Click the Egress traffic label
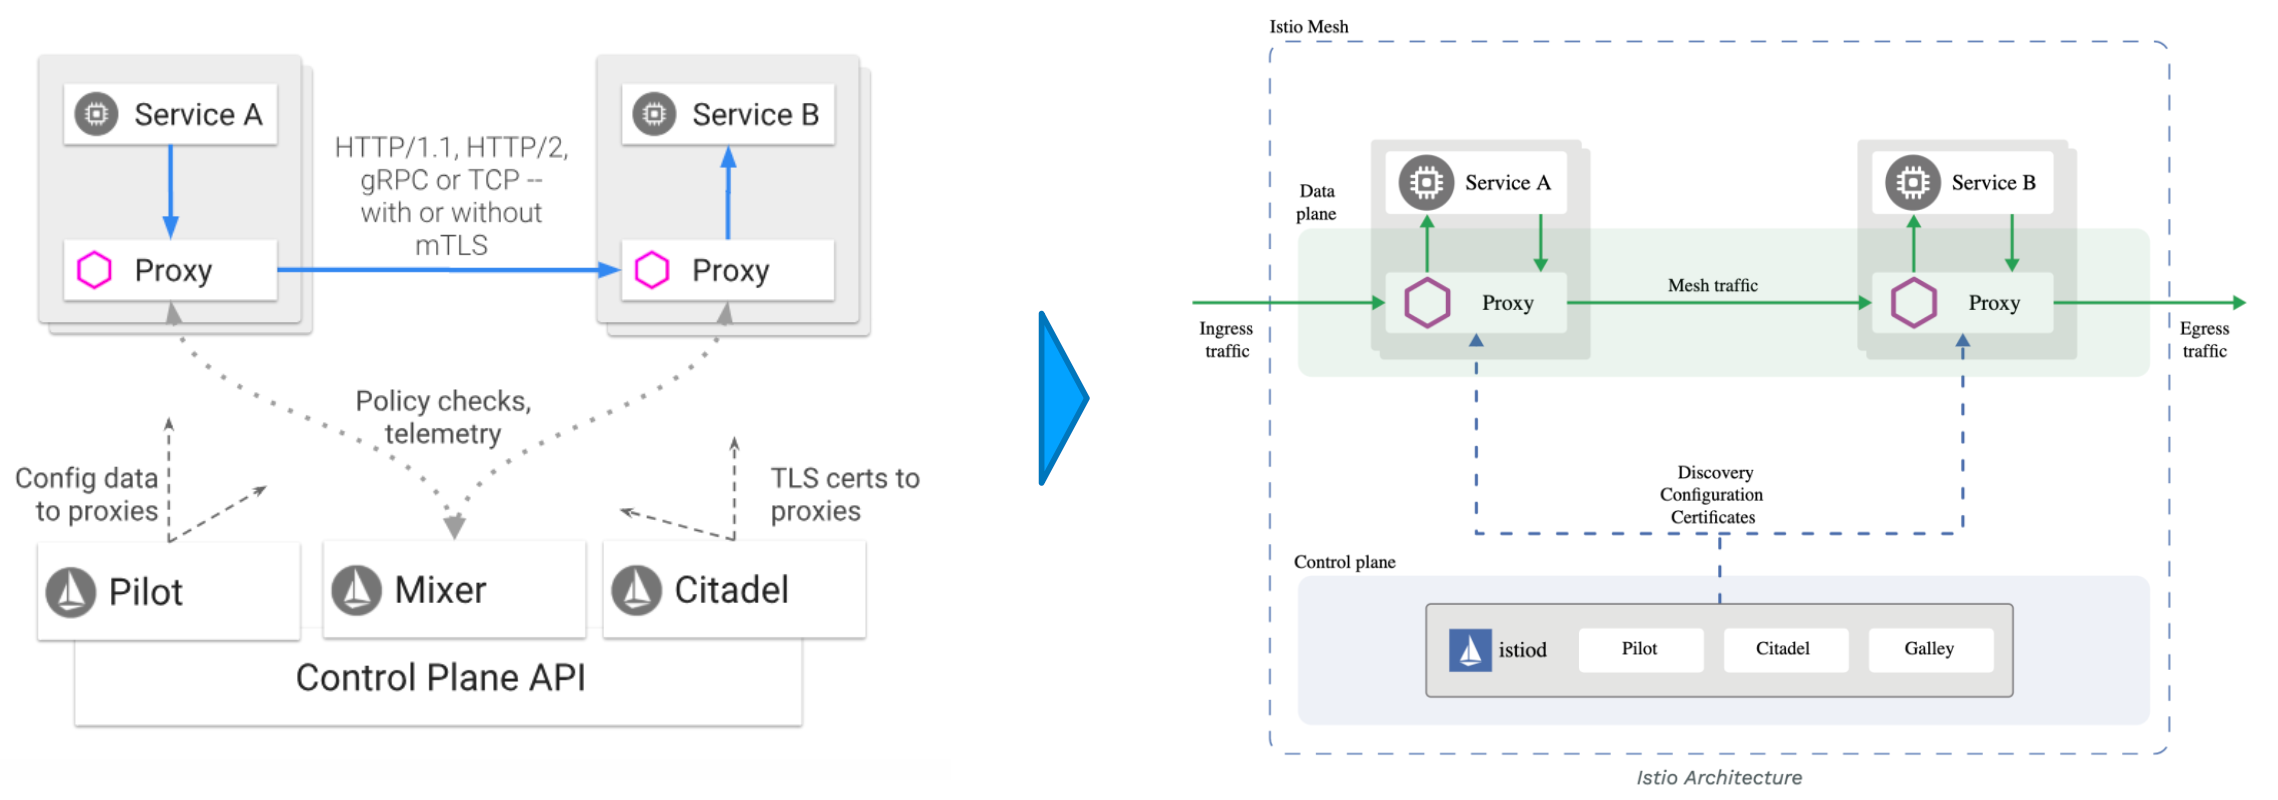Viewport: 2278px width, 800px height. click(x=2204, y=340)
